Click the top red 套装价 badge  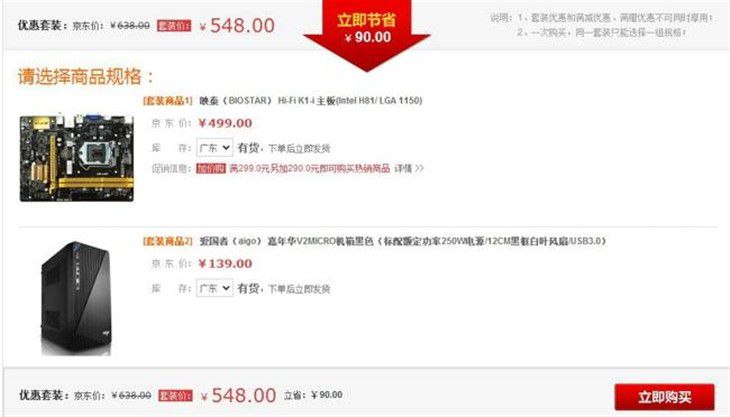pos(174,26)
